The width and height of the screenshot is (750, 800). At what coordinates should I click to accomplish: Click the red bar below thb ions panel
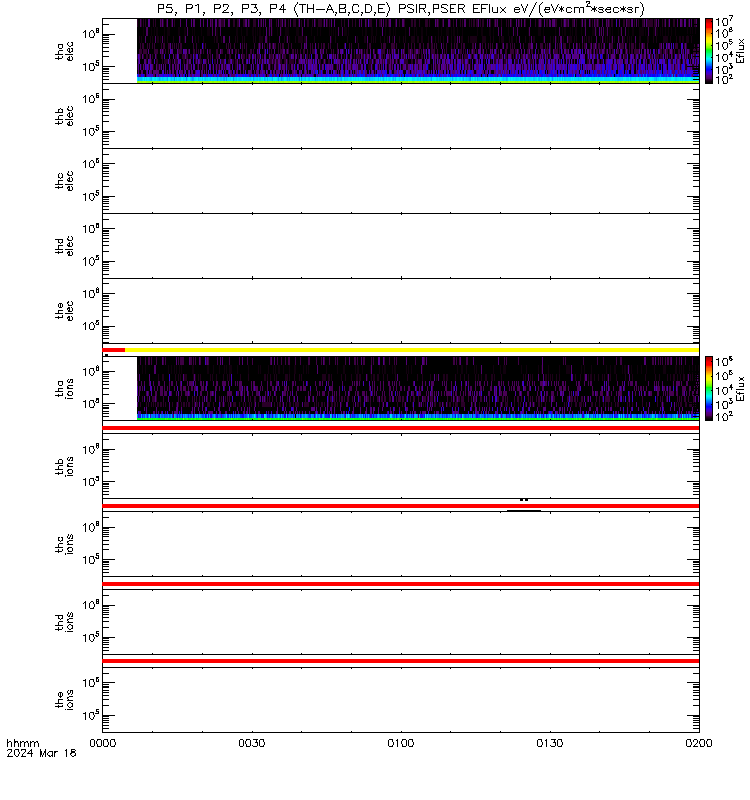point(401,506)
